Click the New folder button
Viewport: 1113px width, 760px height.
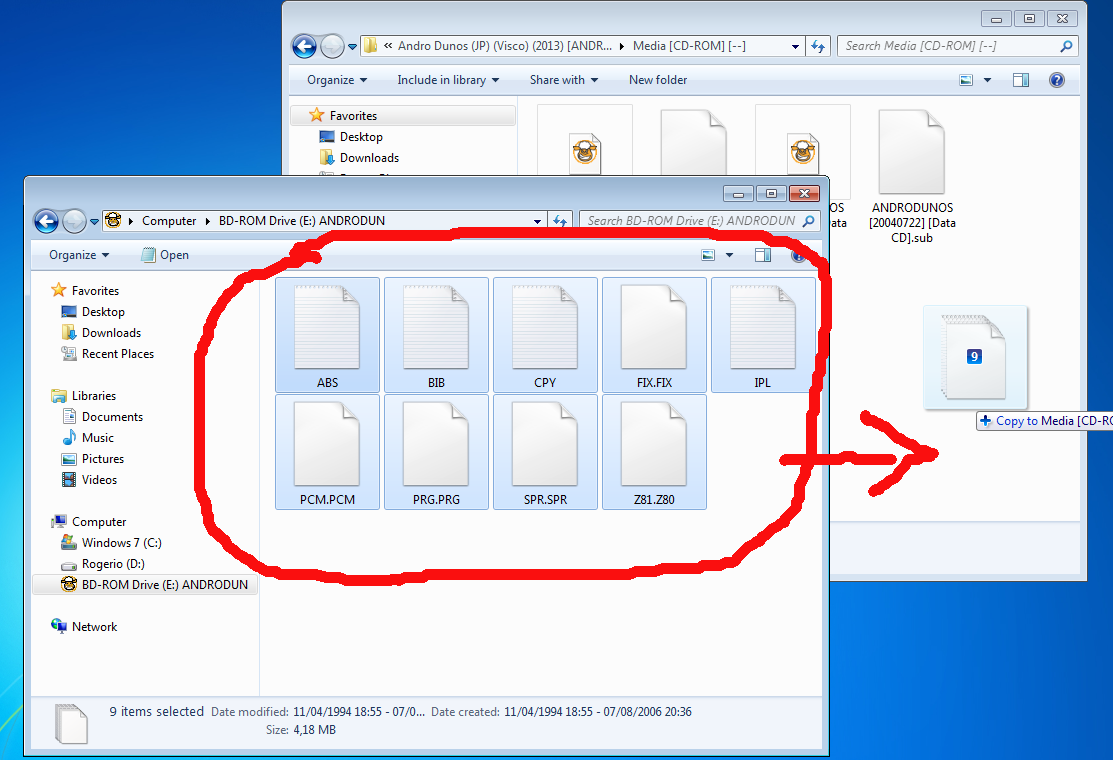click(658, 80)
